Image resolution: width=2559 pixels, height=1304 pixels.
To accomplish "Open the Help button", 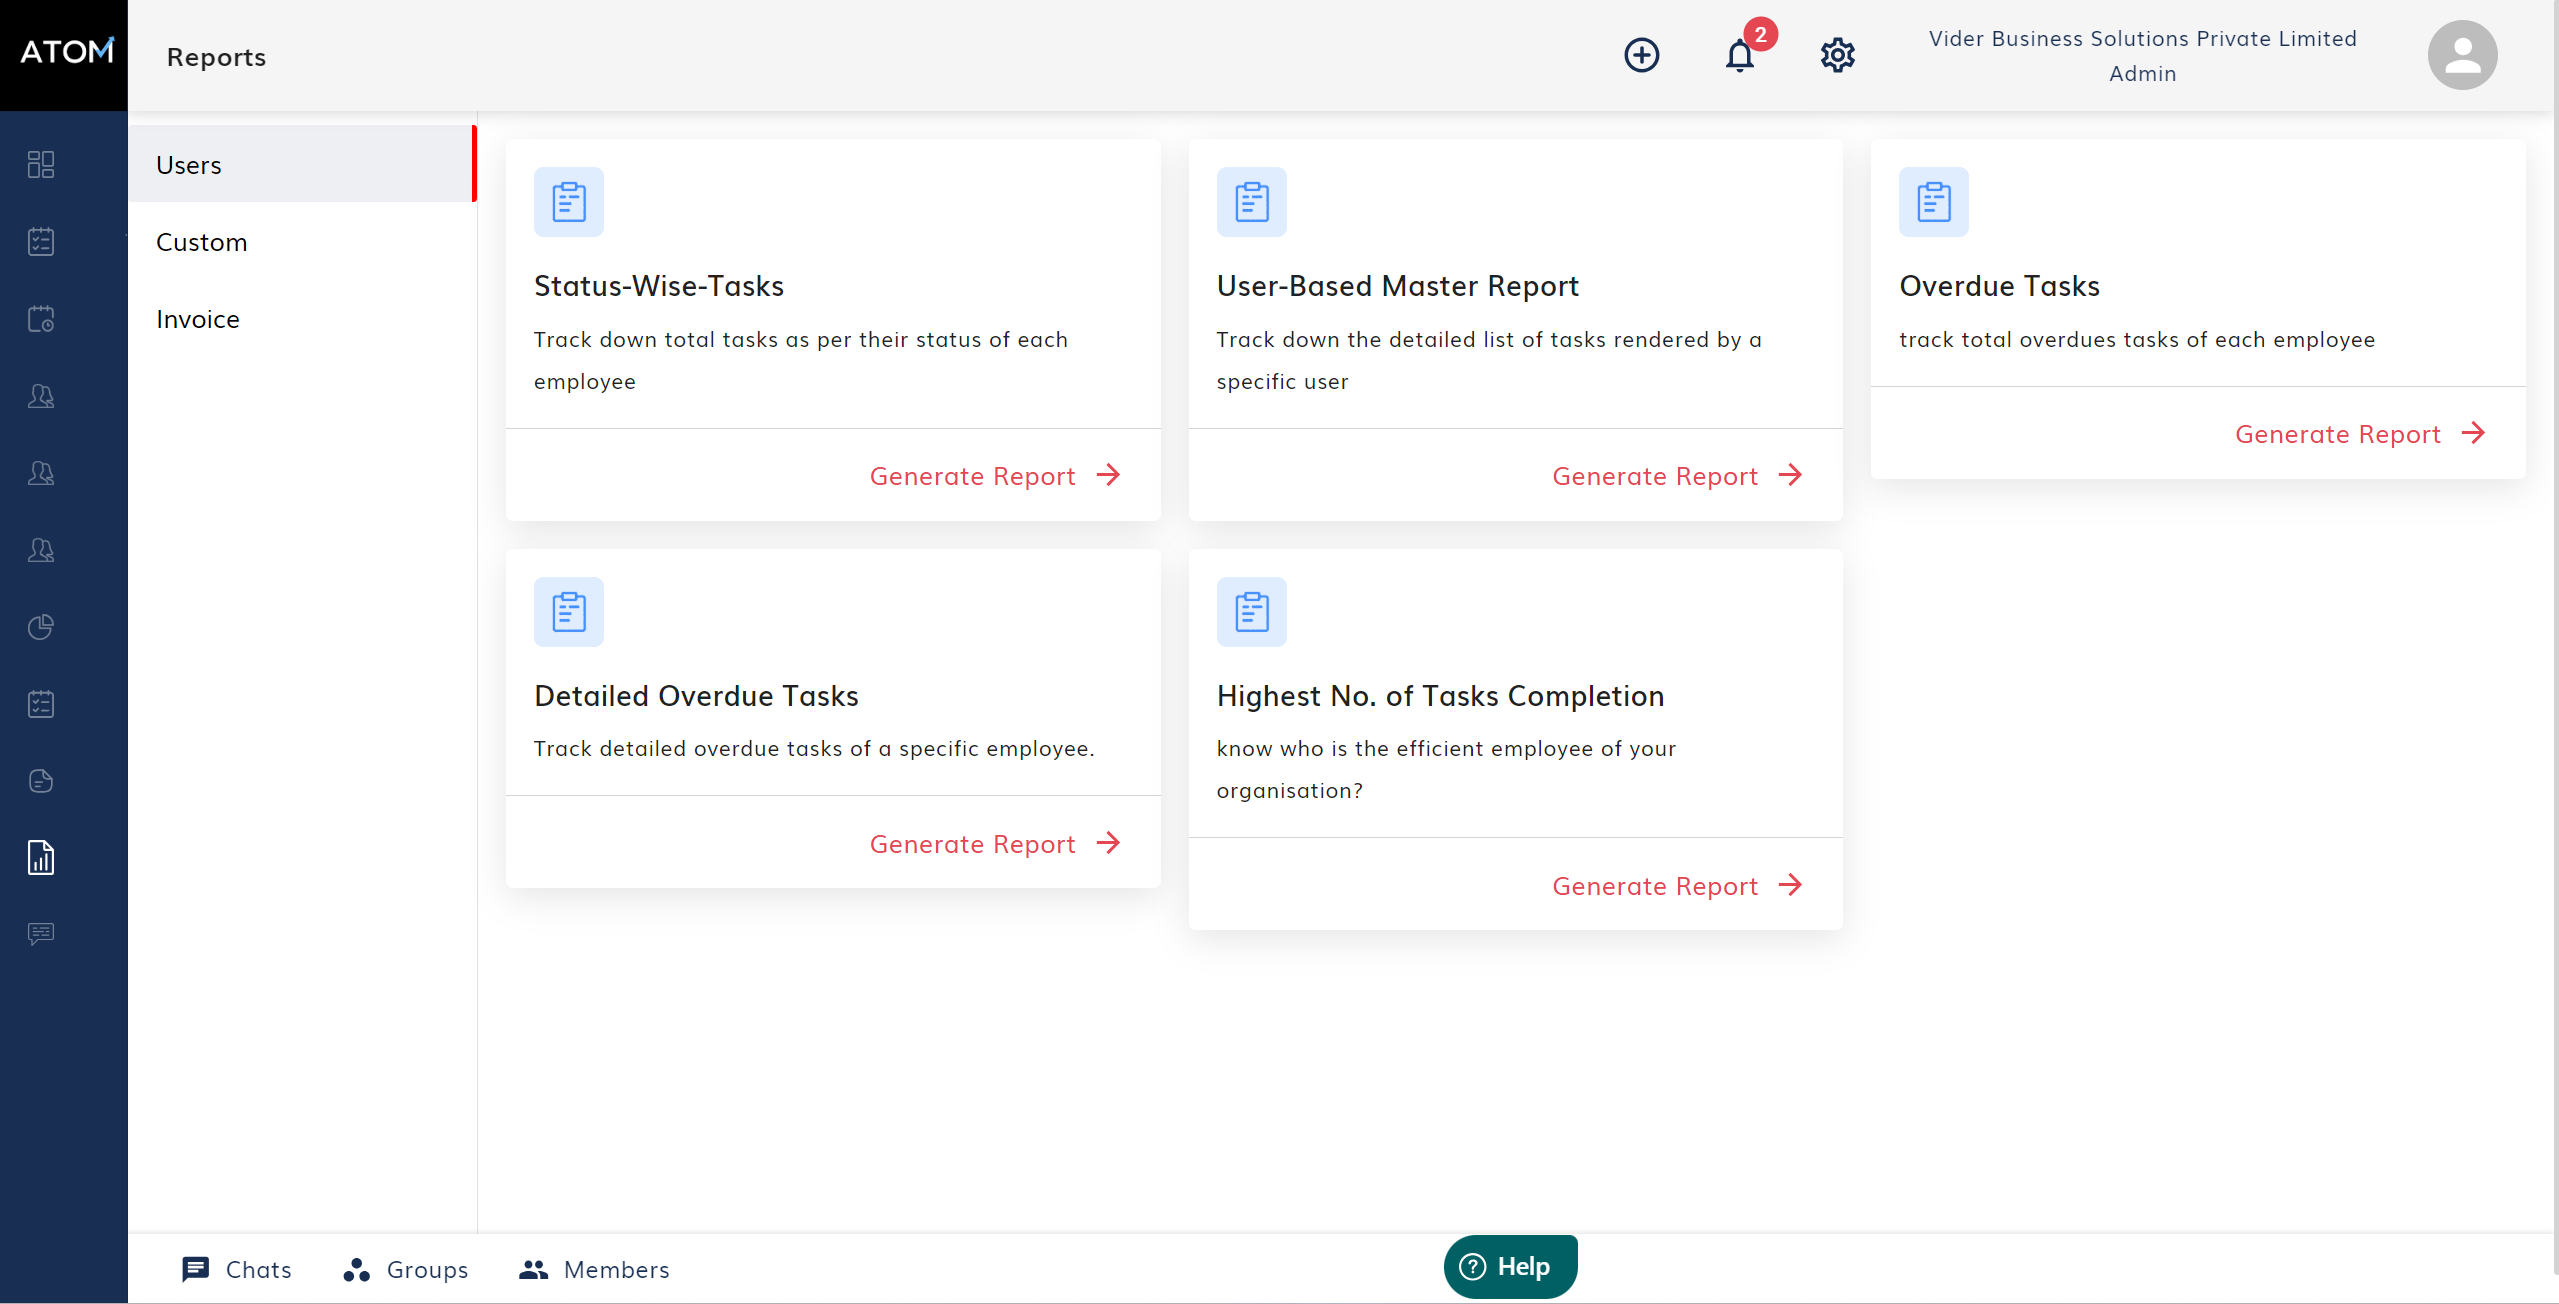I will (x=1510, y=1266).
